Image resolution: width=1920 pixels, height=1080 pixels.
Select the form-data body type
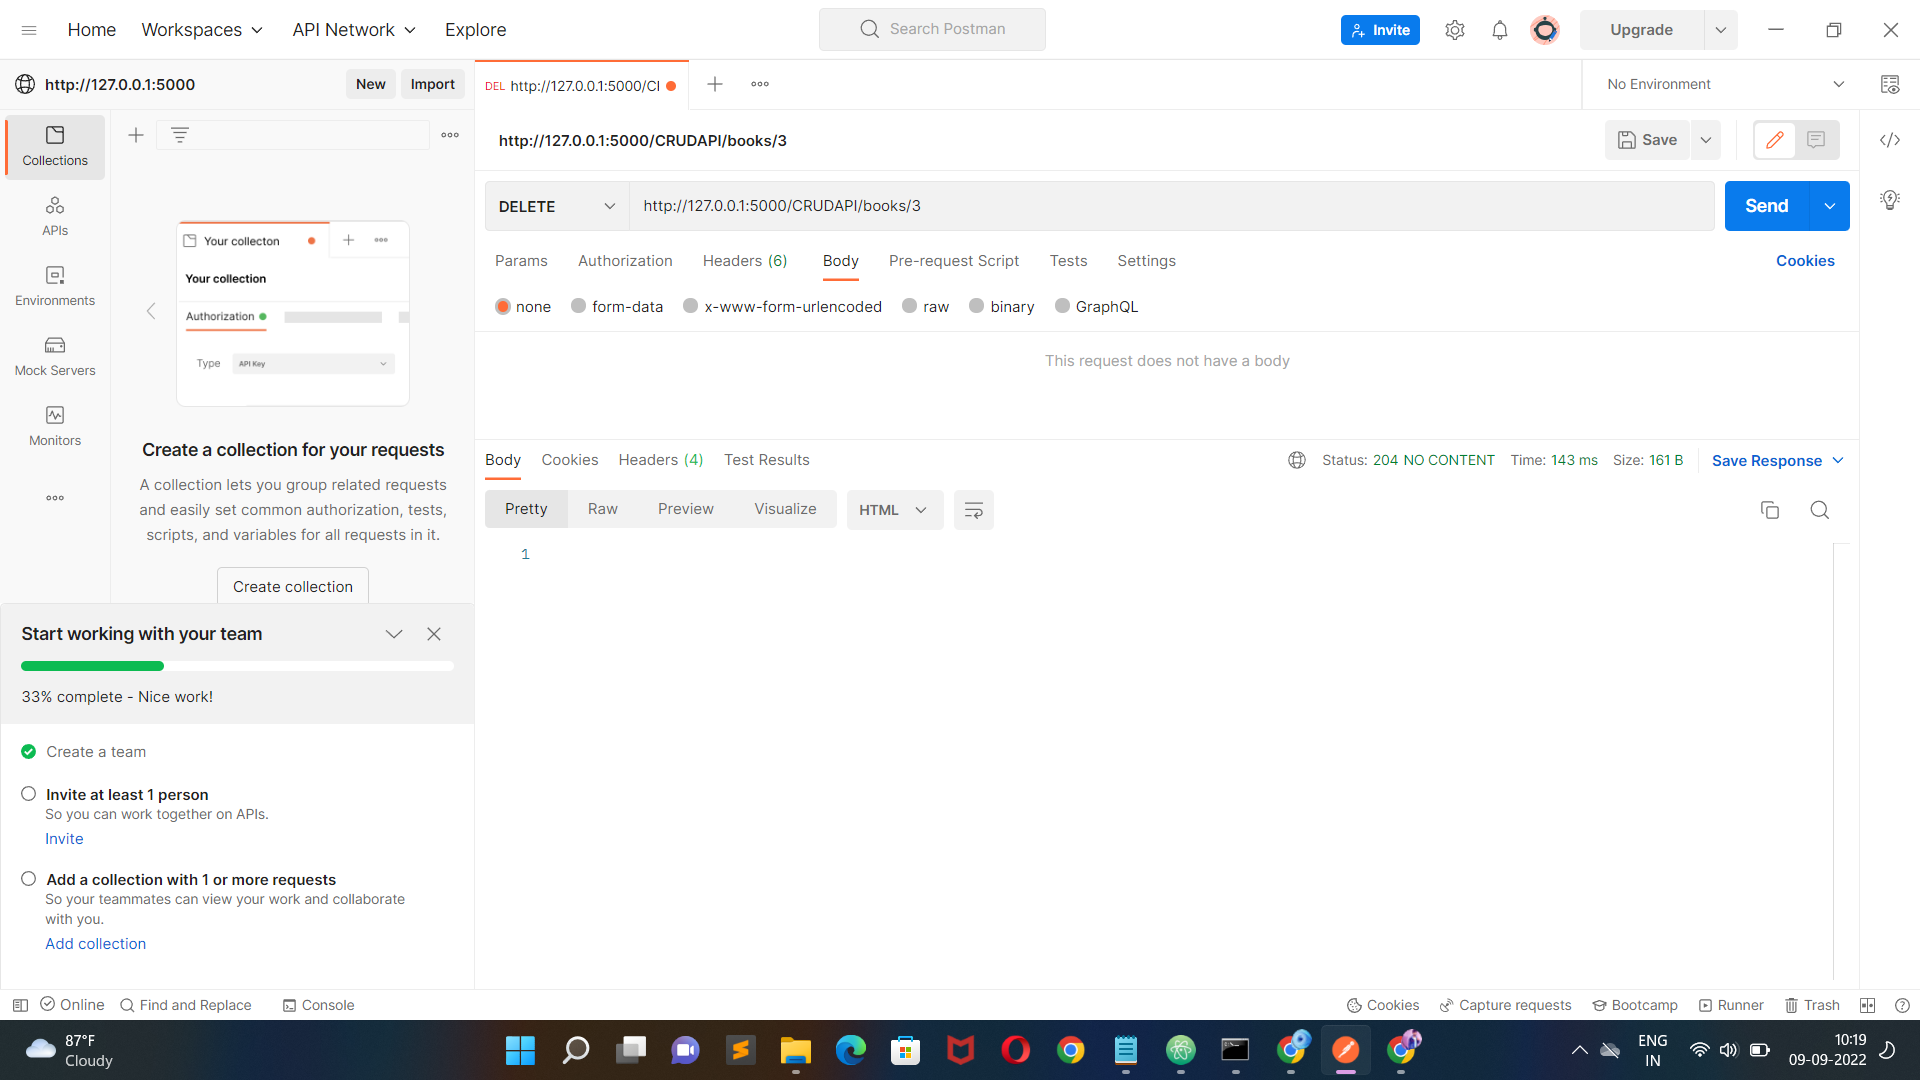616,306
